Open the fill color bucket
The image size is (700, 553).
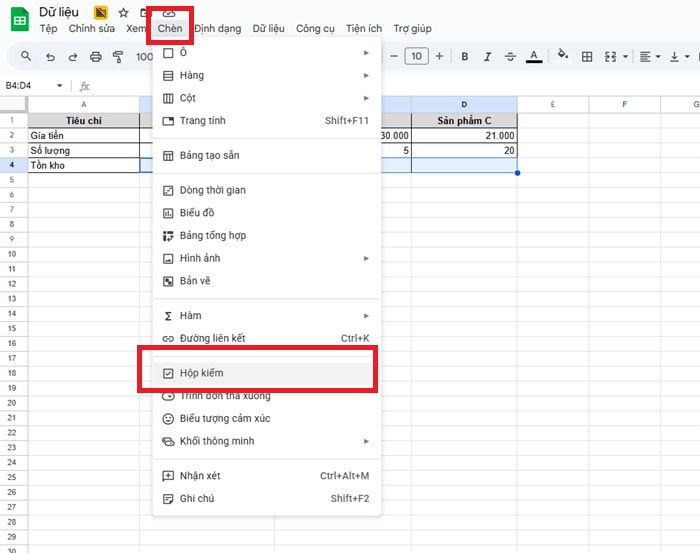pyautogui.click(x=563, y=55)
